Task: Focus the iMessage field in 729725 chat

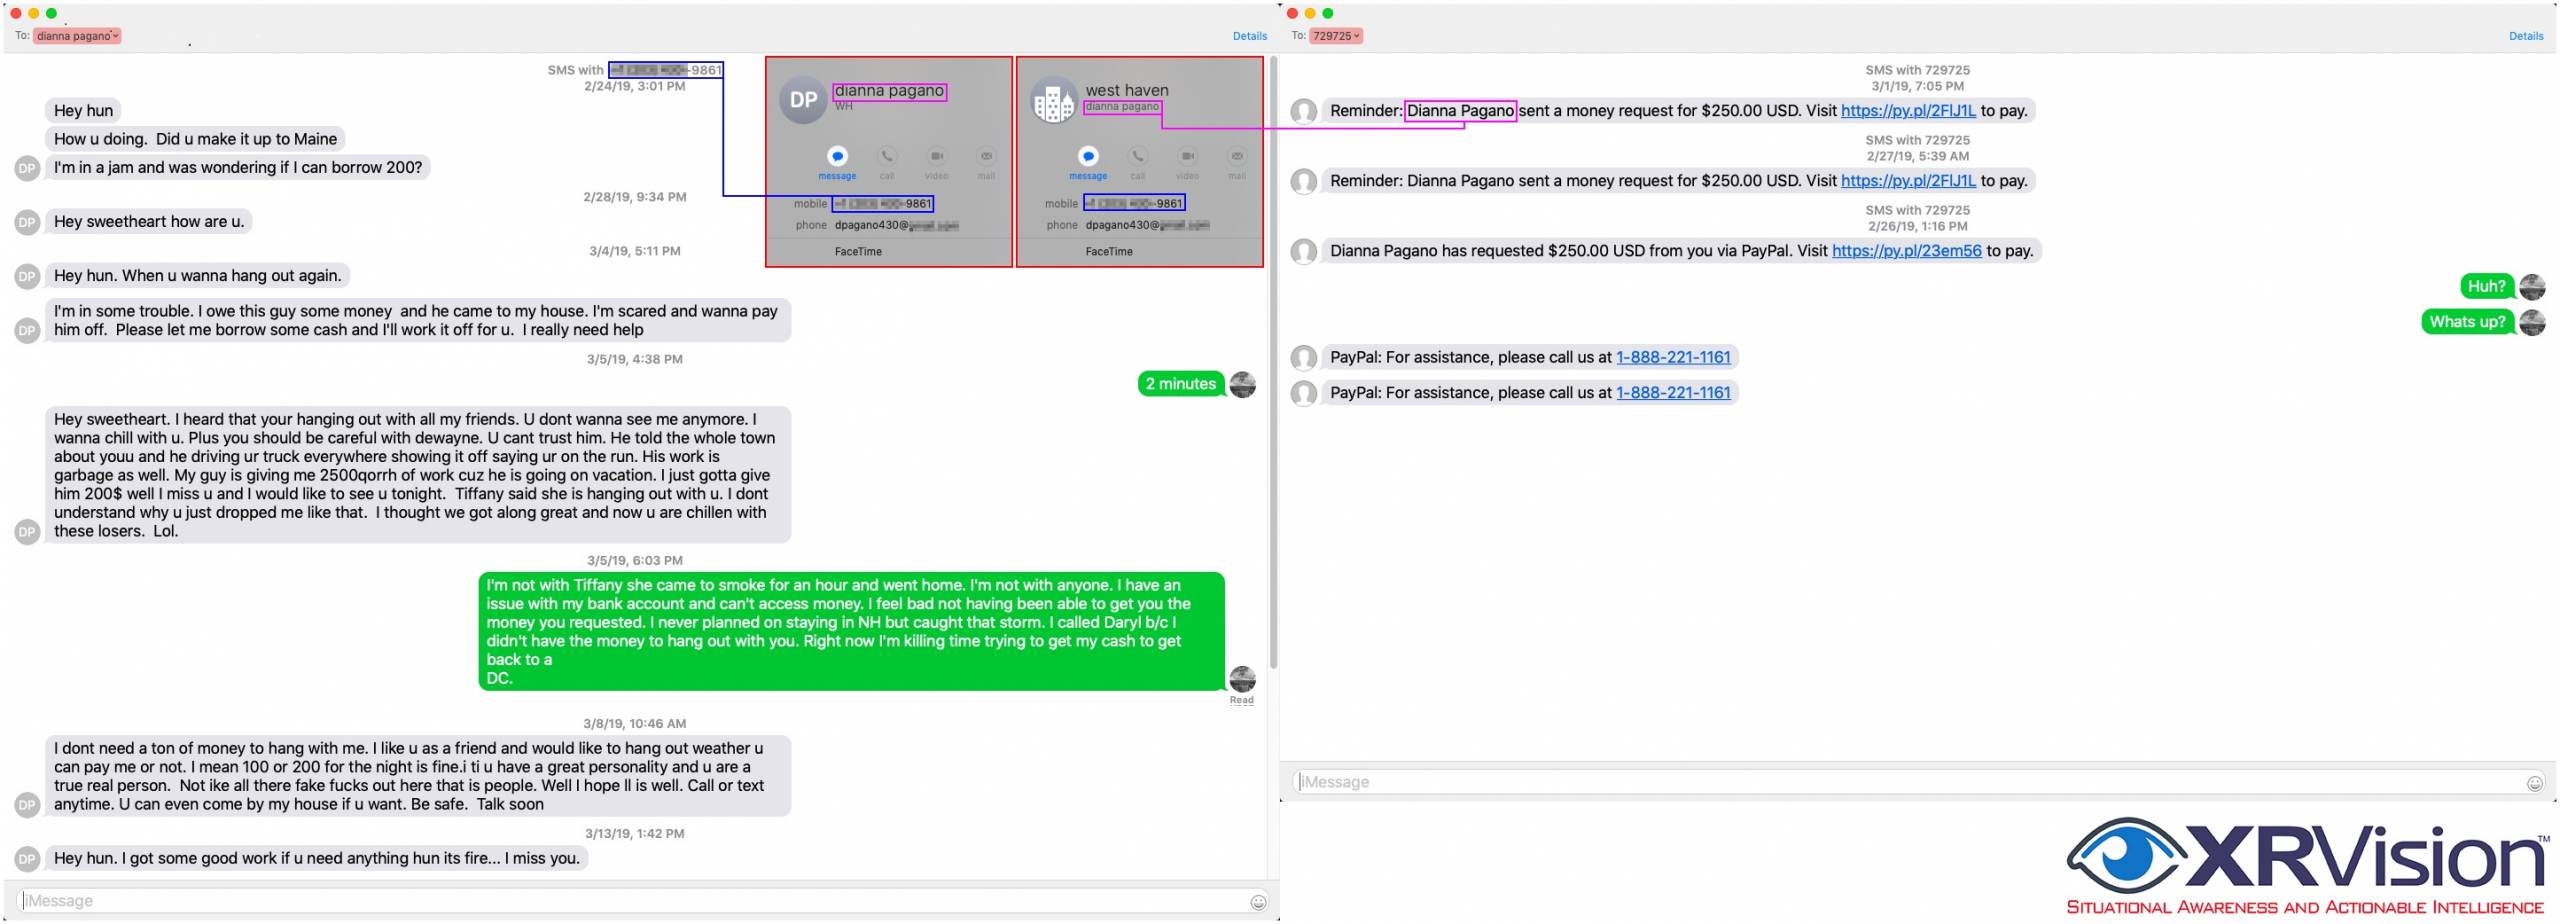Action: pyautogui.click(x=1900, y=782)
